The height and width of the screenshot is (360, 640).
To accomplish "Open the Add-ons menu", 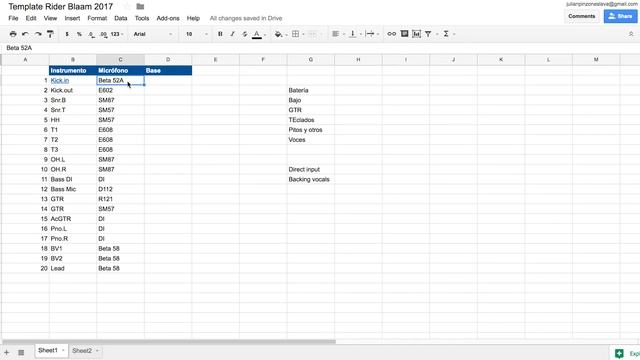I will (x=168, y=18).
